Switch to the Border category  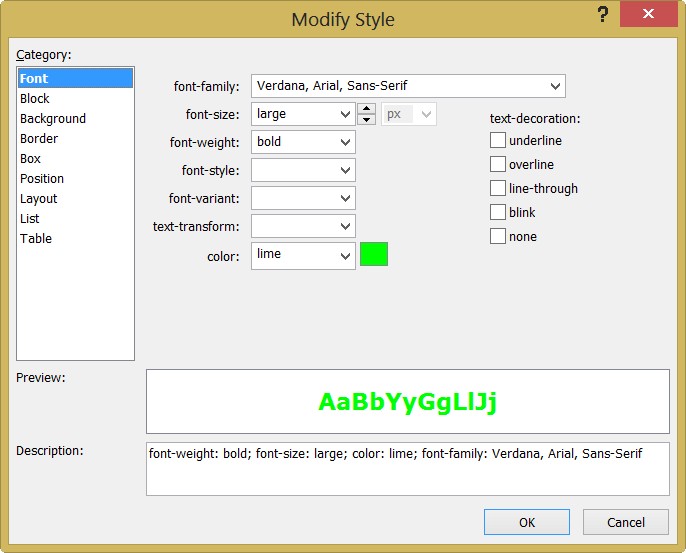point(75,139)
